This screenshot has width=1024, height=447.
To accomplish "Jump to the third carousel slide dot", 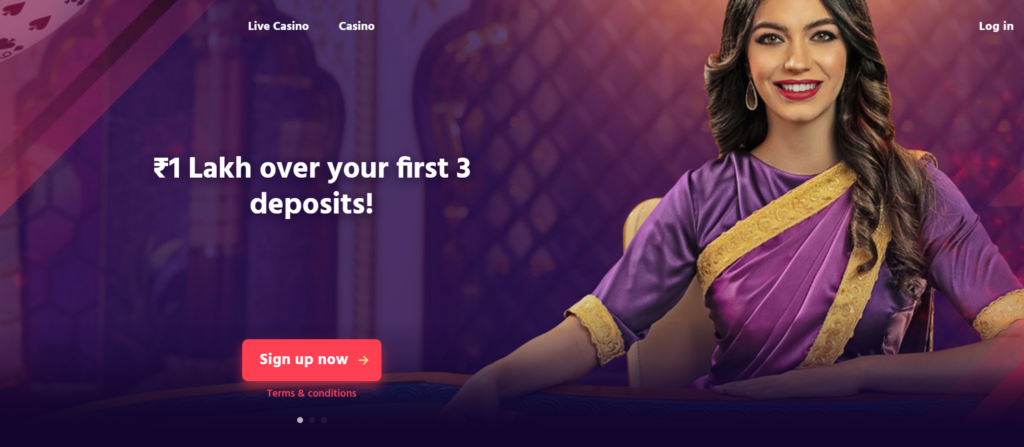I will click(x=324, y=420).
